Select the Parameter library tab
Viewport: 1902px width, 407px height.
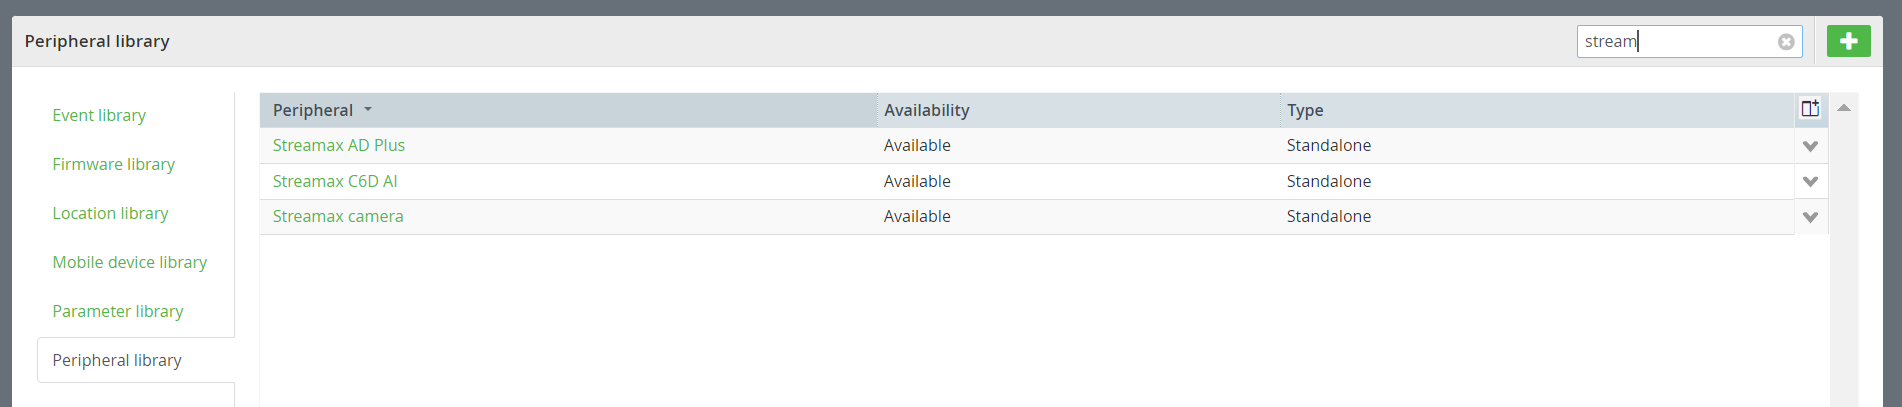(x=118, y=311)
